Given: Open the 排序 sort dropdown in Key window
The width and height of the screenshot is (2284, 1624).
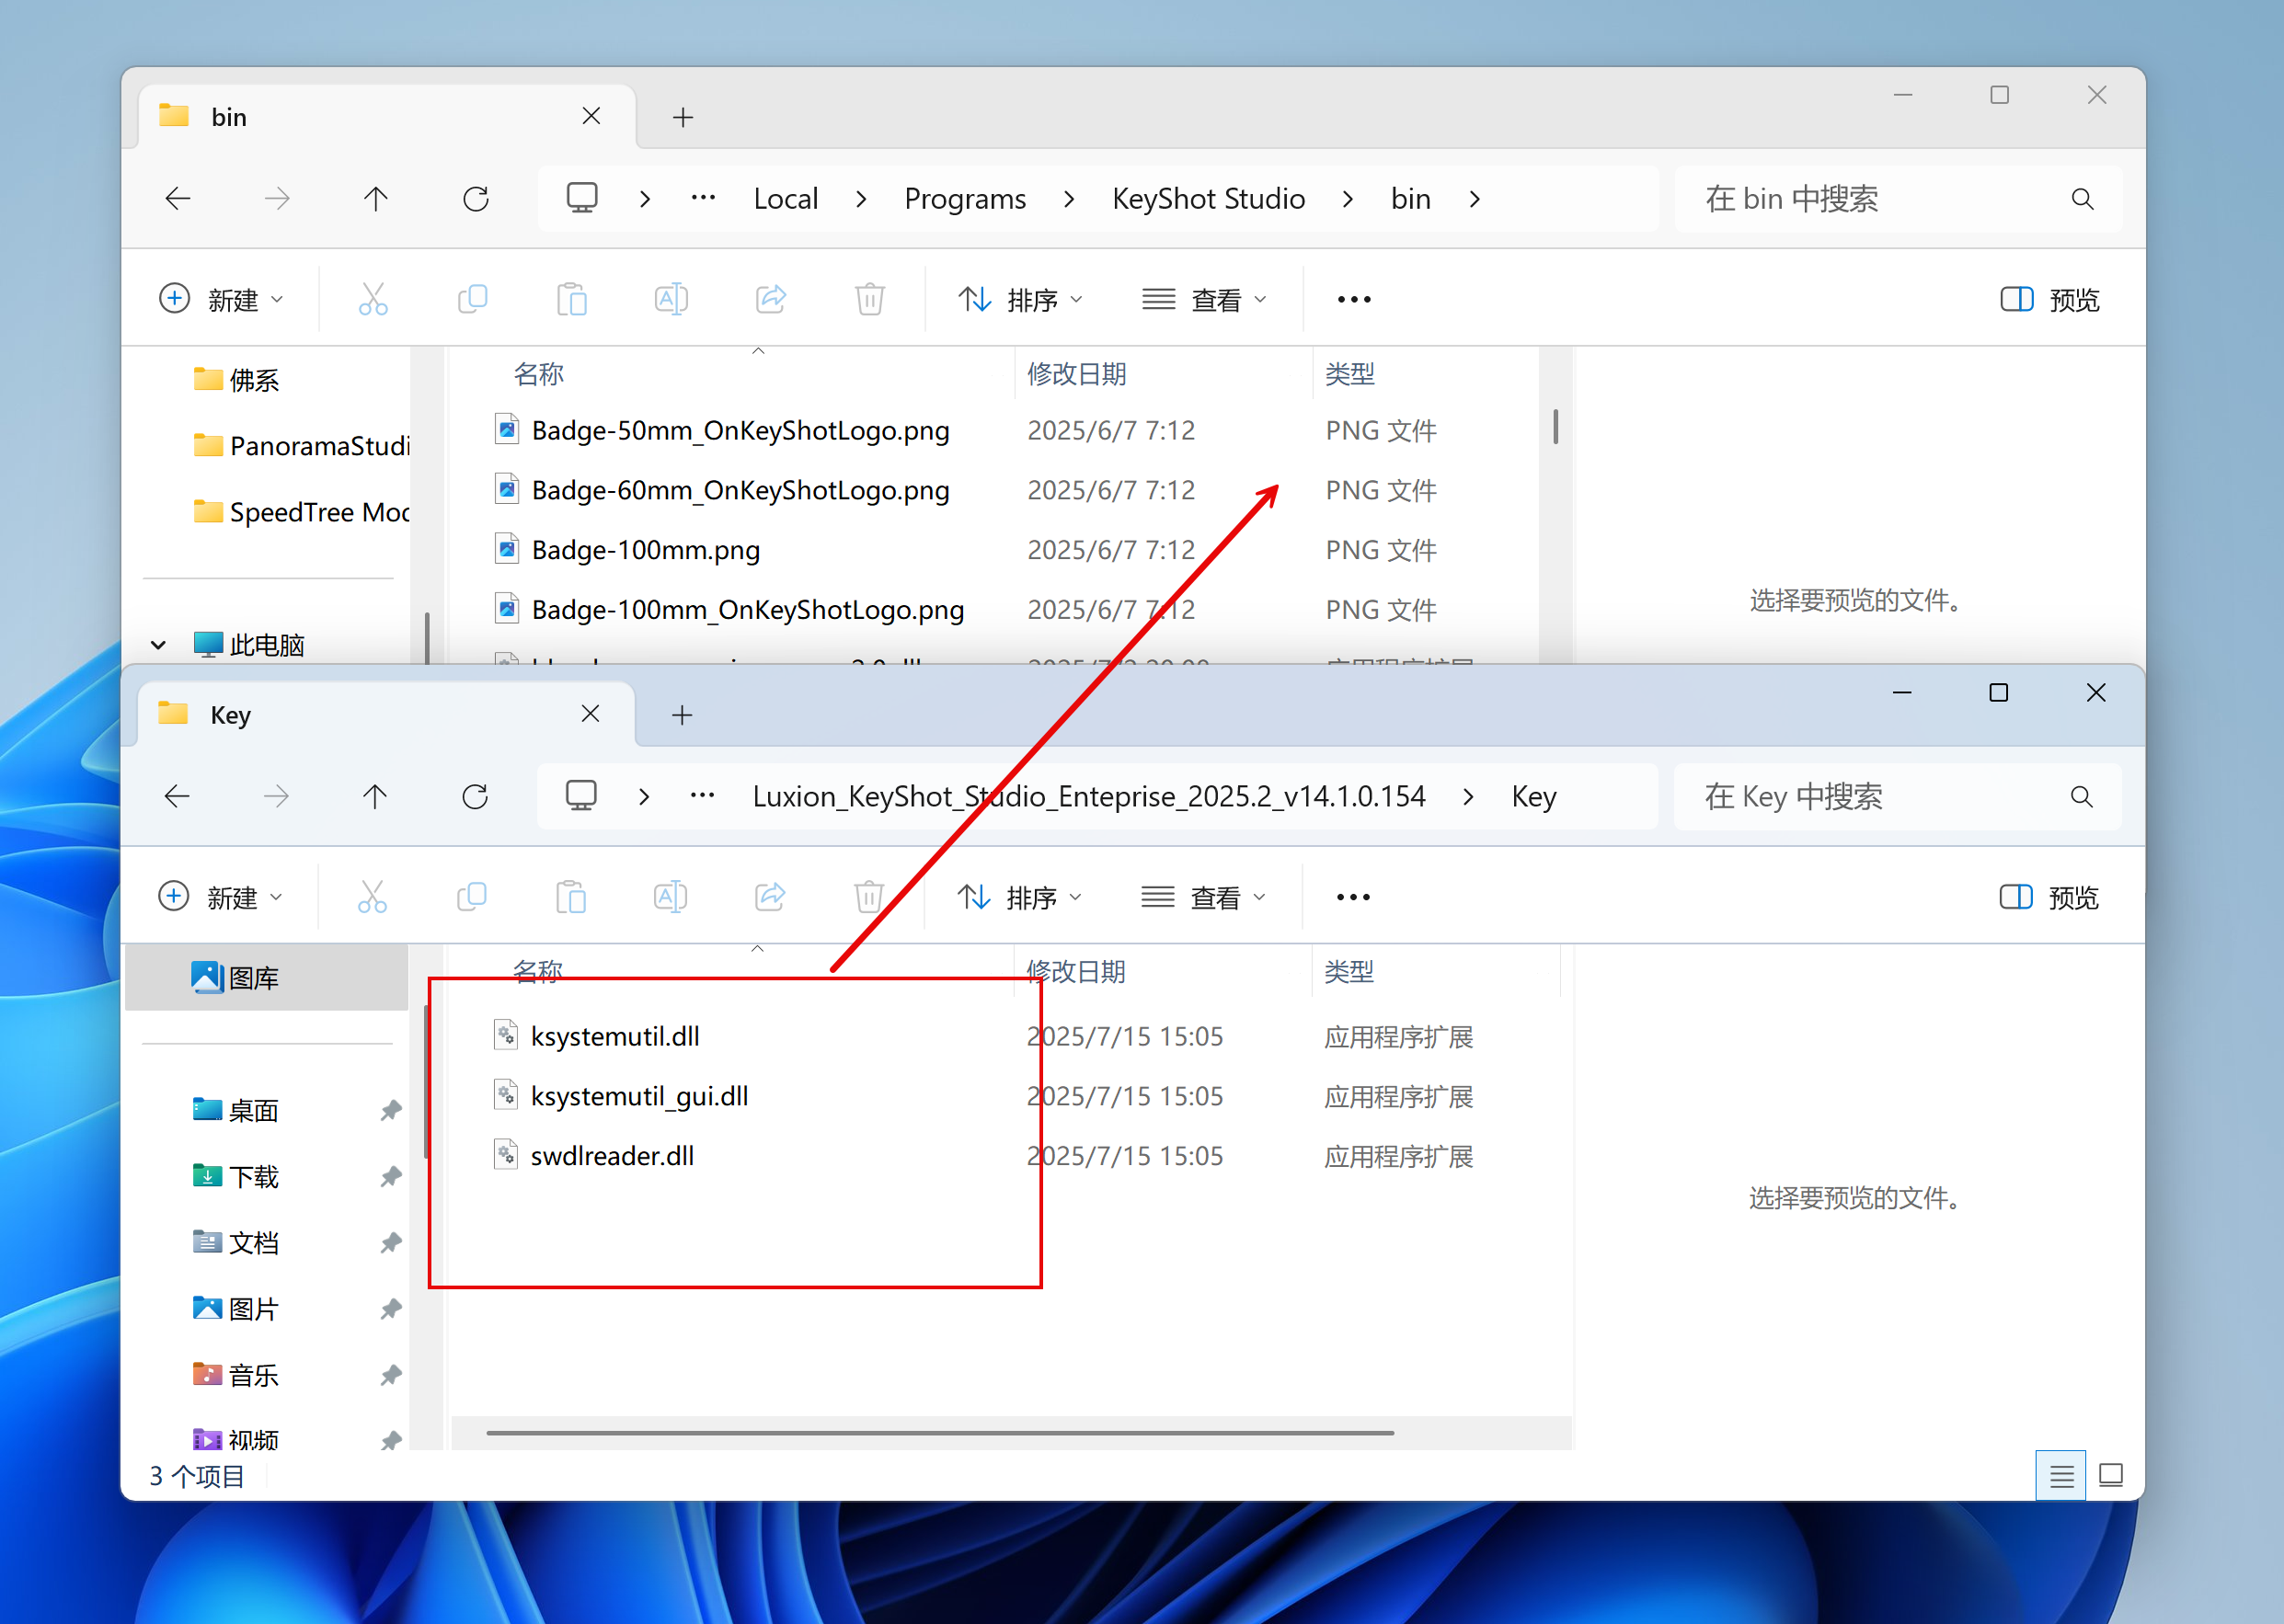Looking at the screenshot, I should coord(1019,897).
